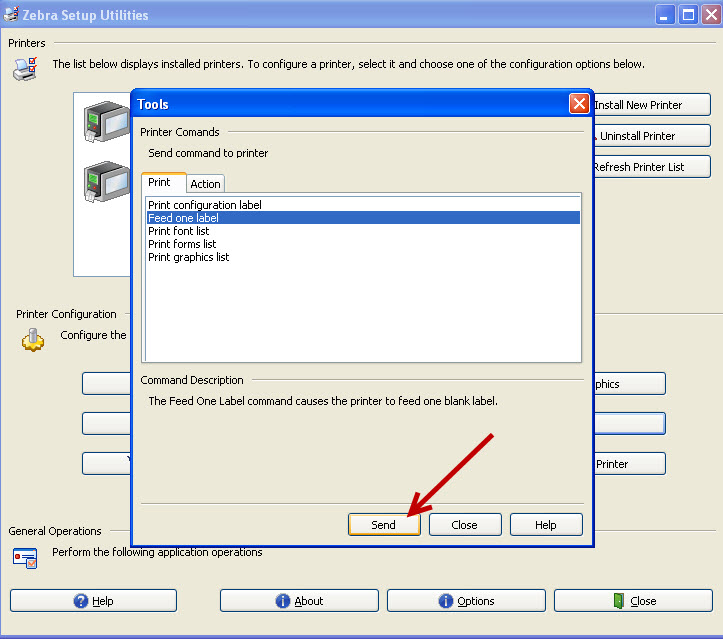Click Refresh Printer List button

[650, 167]
